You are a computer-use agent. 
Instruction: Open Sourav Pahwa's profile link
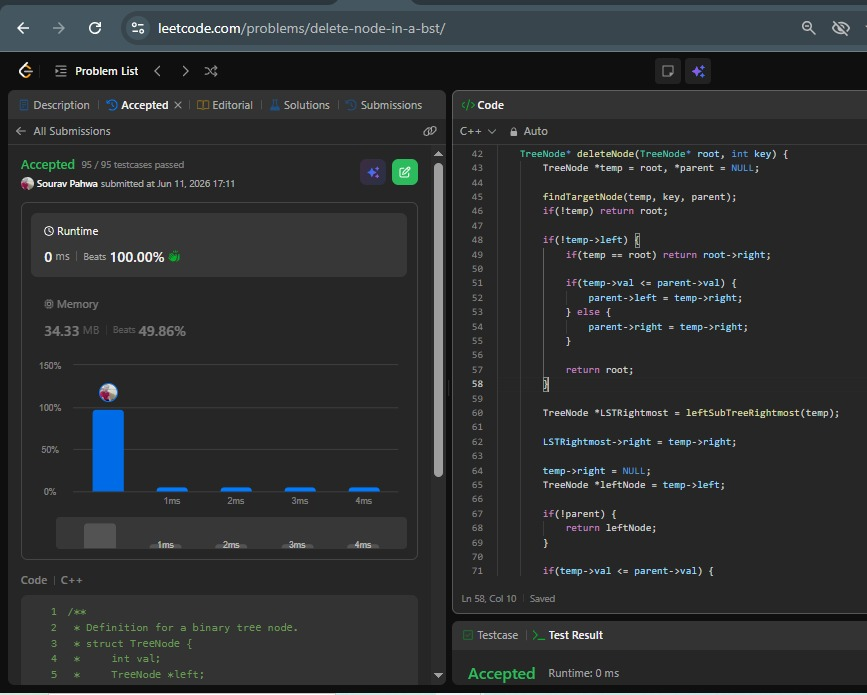coord(67,184)
